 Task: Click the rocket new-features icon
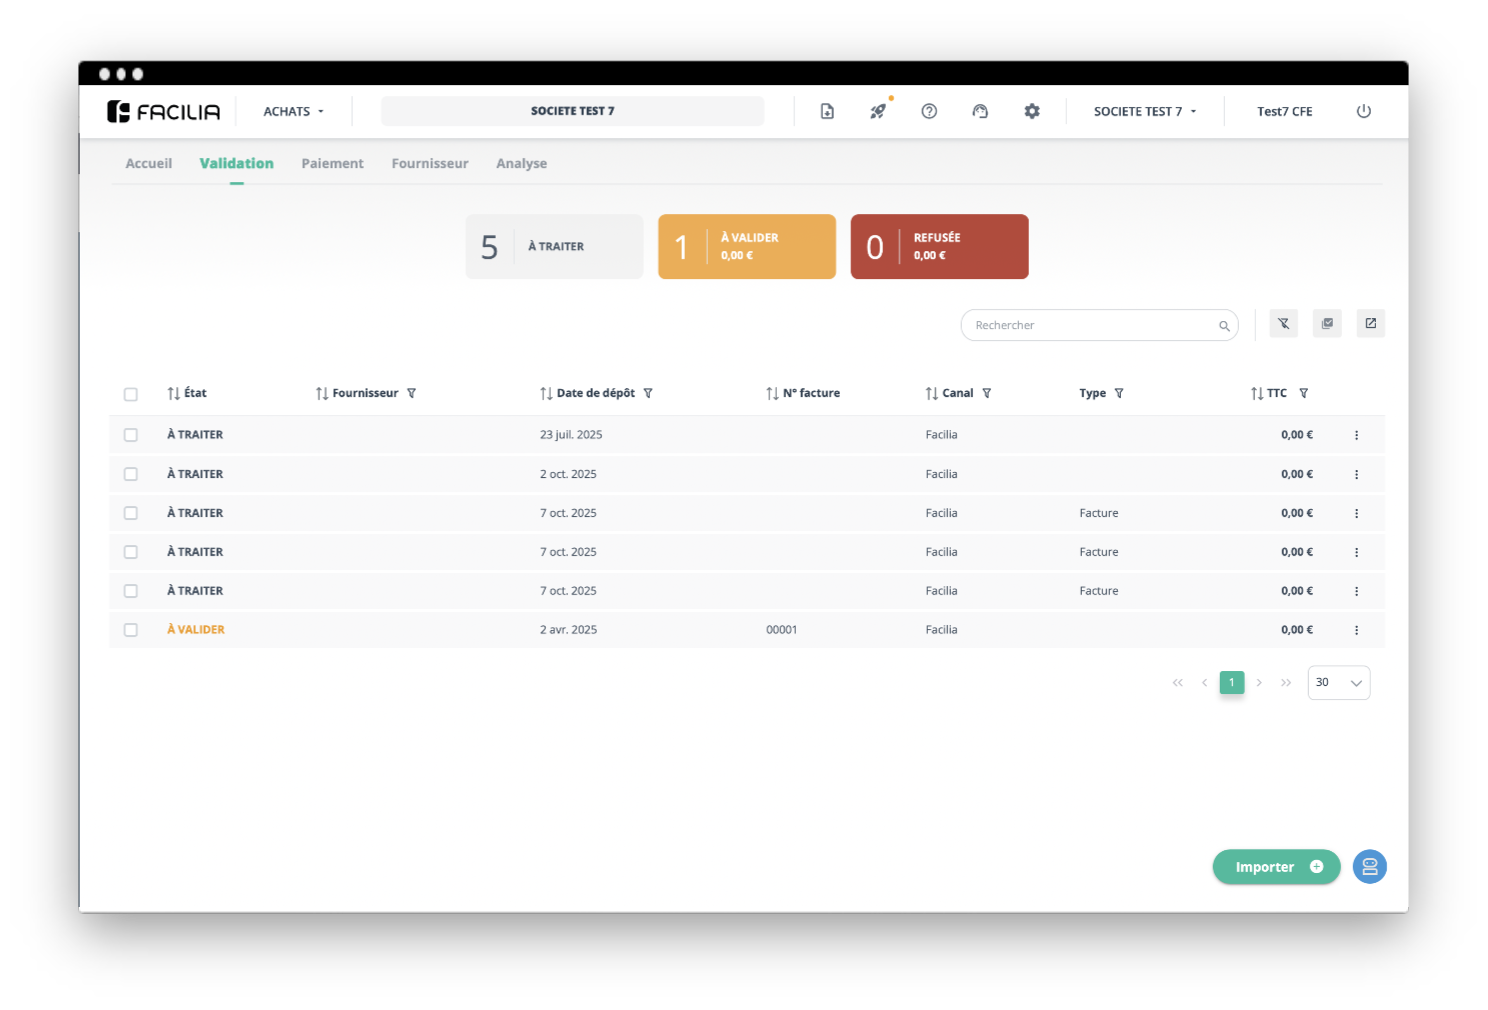pos(877,111)
